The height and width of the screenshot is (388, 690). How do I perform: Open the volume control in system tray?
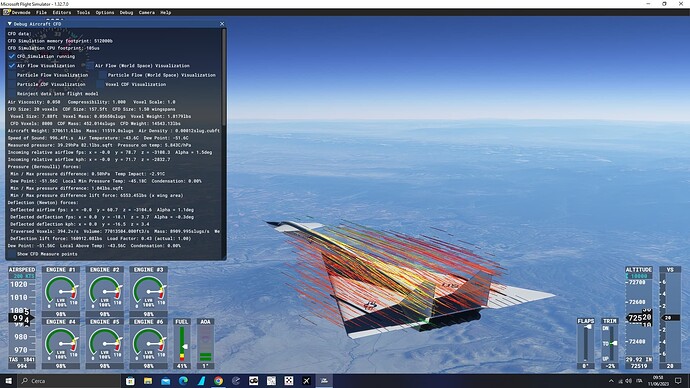click(628, 381)
